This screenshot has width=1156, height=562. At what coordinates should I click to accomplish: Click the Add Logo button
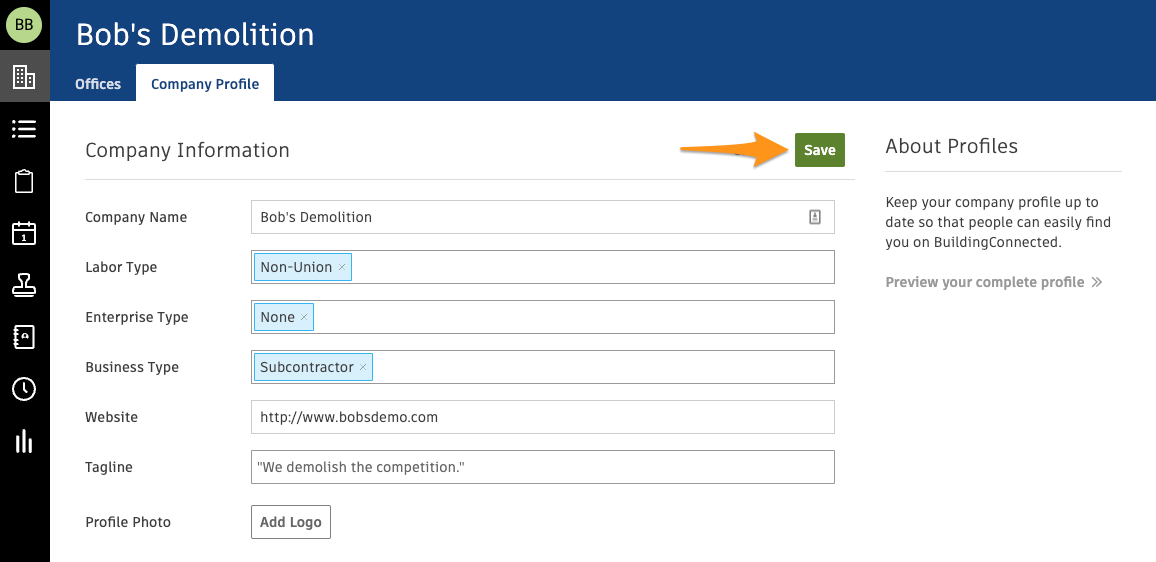point(290,522)
